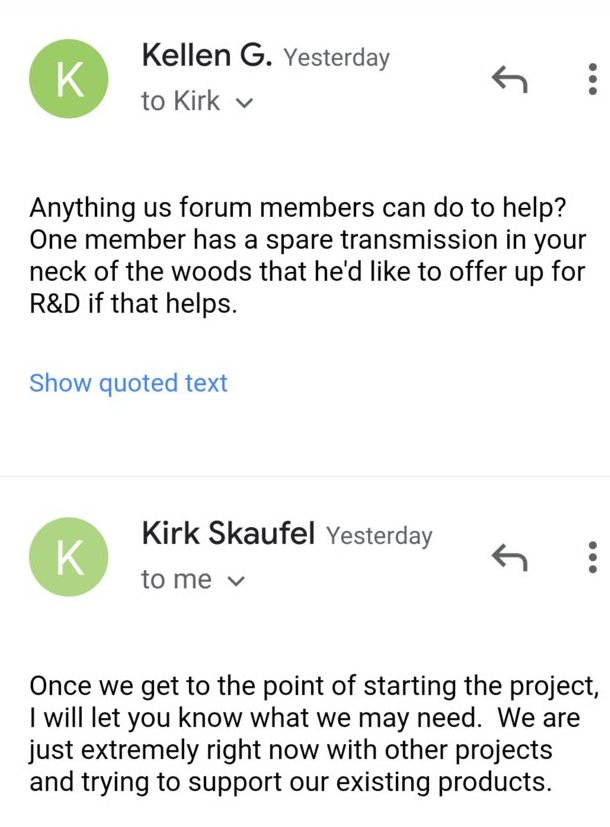610x827 pixels.
Task: Click Yesterday timestamp on Kellen G.'s email
Action: [336, 57]
